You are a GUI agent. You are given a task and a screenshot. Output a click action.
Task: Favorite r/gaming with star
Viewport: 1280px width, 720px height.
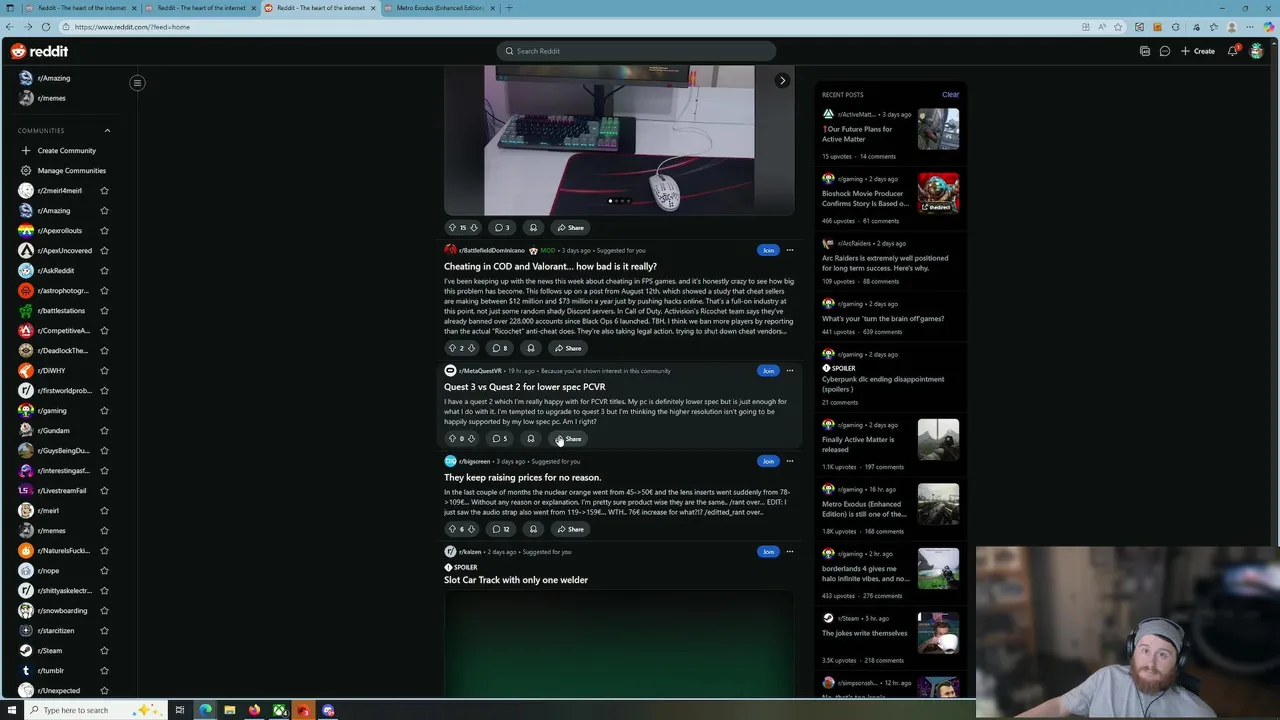click(x=104, y=410)
